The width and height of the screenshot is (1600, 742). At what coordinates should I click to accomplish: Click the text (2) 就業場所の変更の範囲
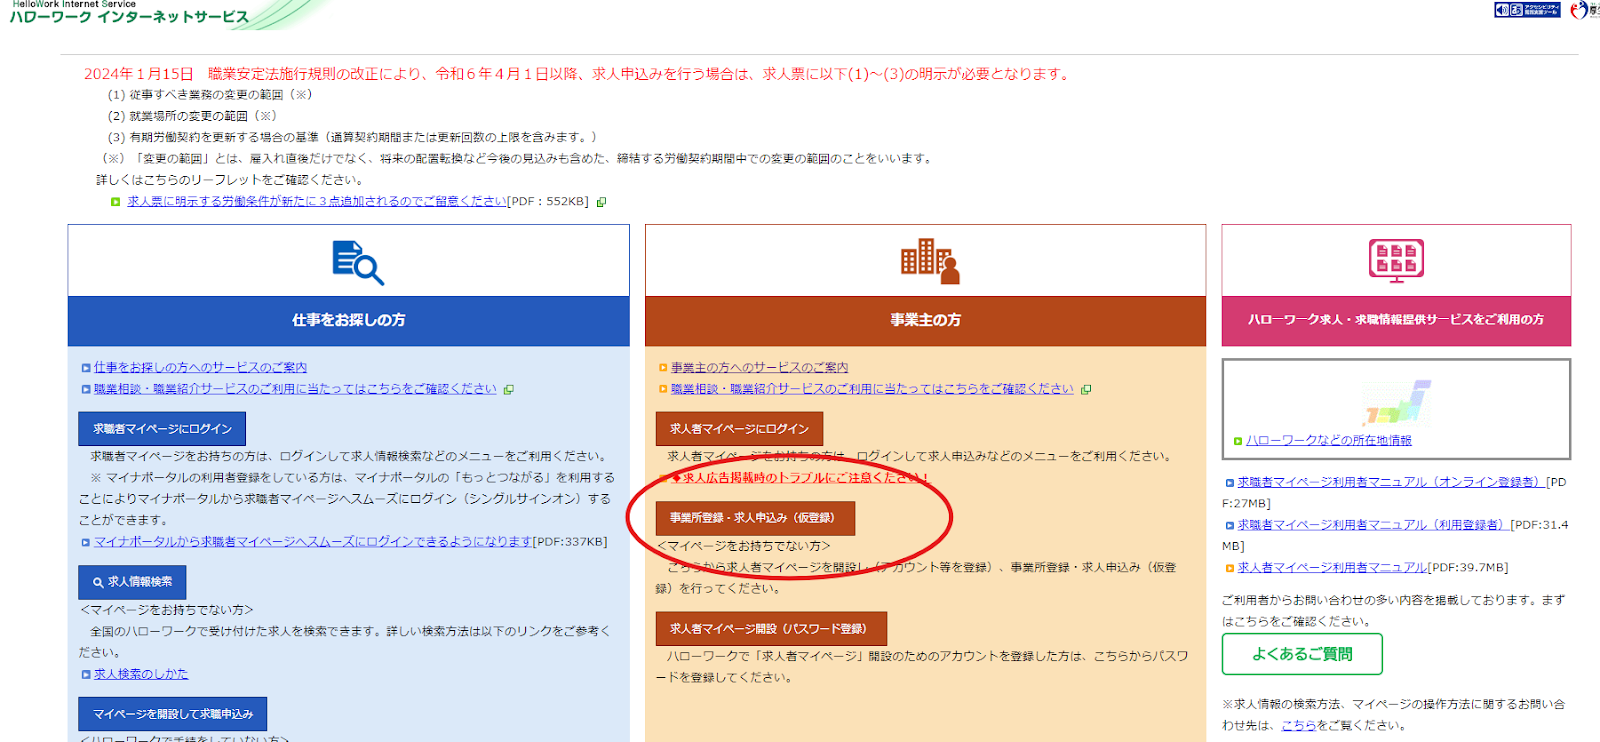point(192,116)
